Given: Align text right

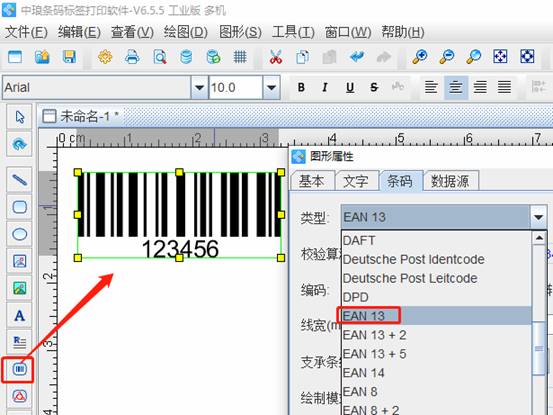Looking at the screenshot, I should (x=480, y=87).
